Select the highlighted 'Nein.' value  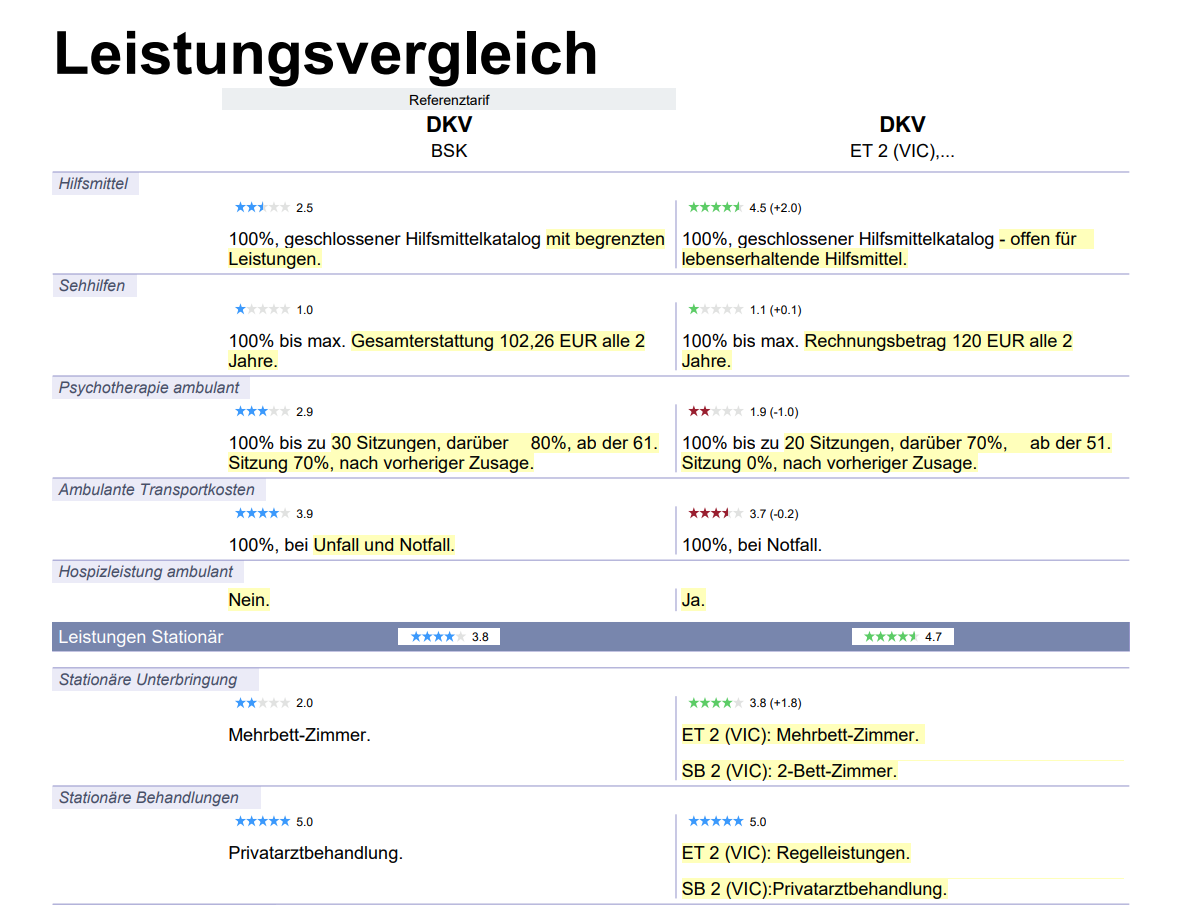pyautogui.click(x=249, y=600)
